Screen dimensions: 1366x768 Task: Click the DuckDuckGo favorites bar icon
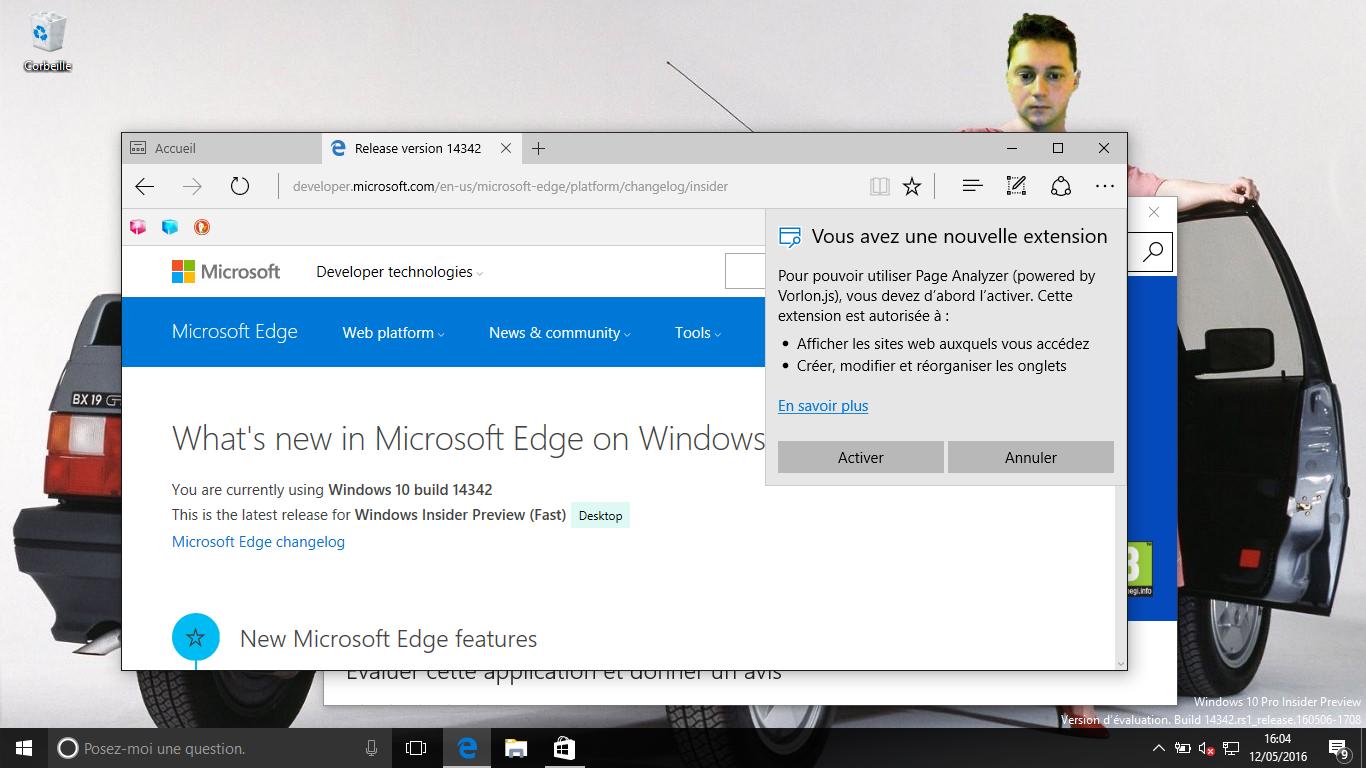click(202, 227)
